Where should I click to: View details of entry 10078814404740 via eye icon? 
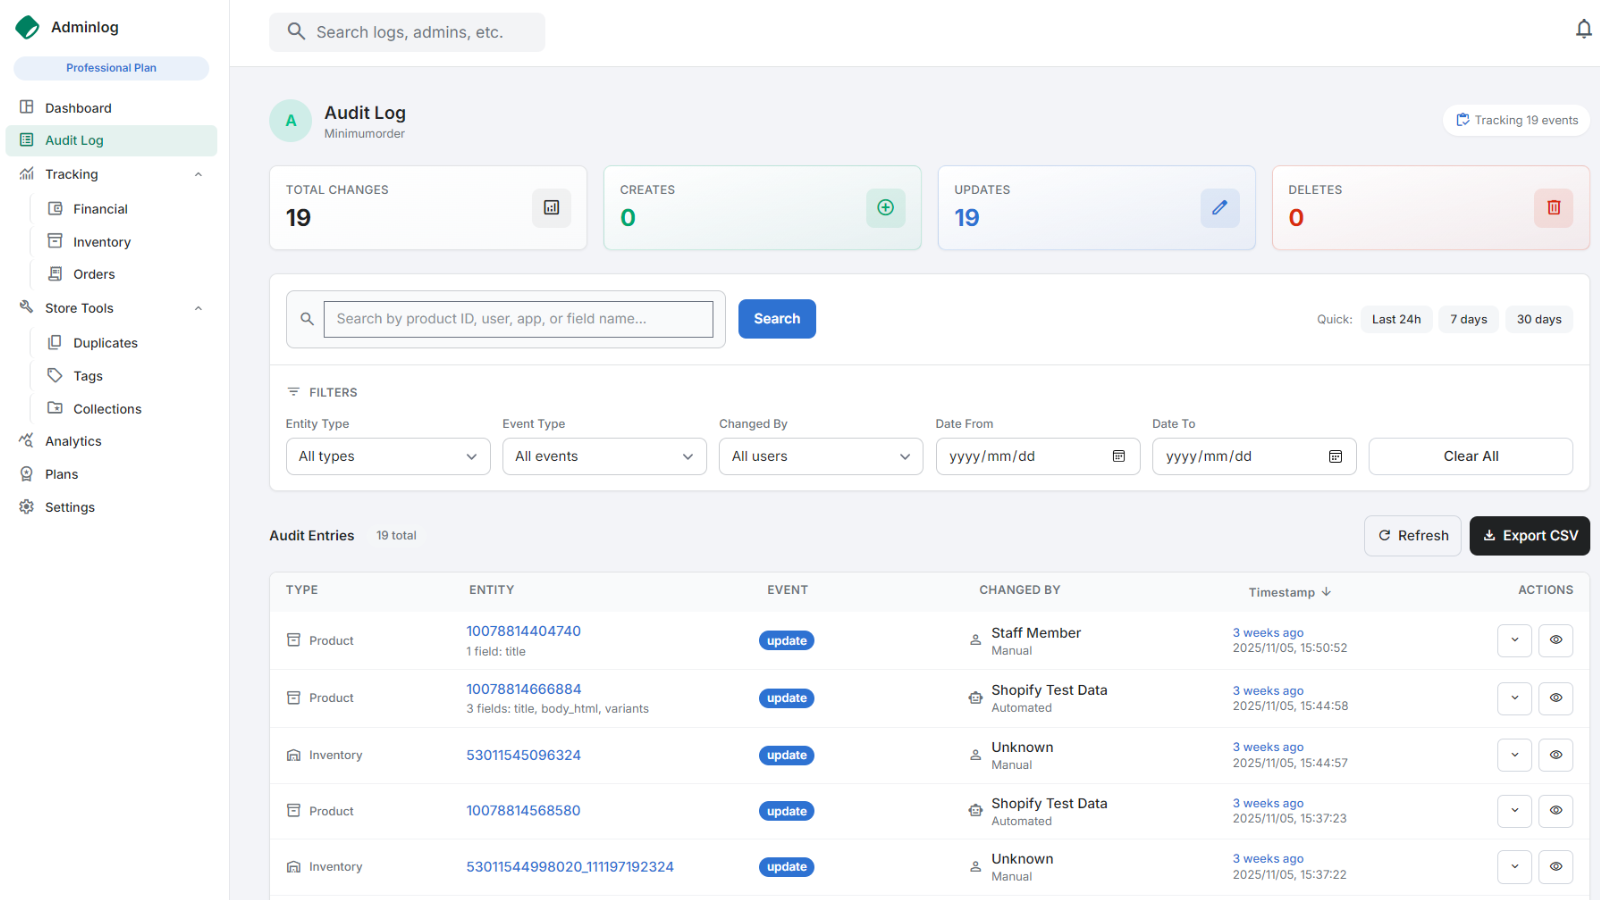point(1555,640)
